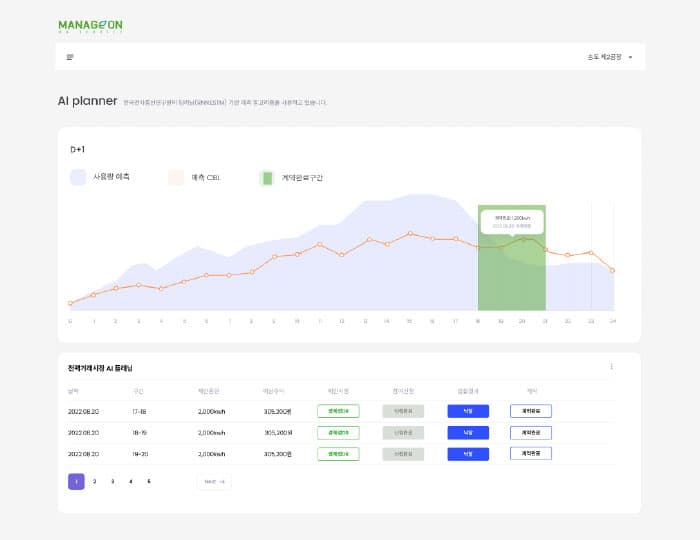Click the blue outlined button in the 18-19 row
Image resolution: width=700 pixels, height=540 pixels.
click(530, 432)
